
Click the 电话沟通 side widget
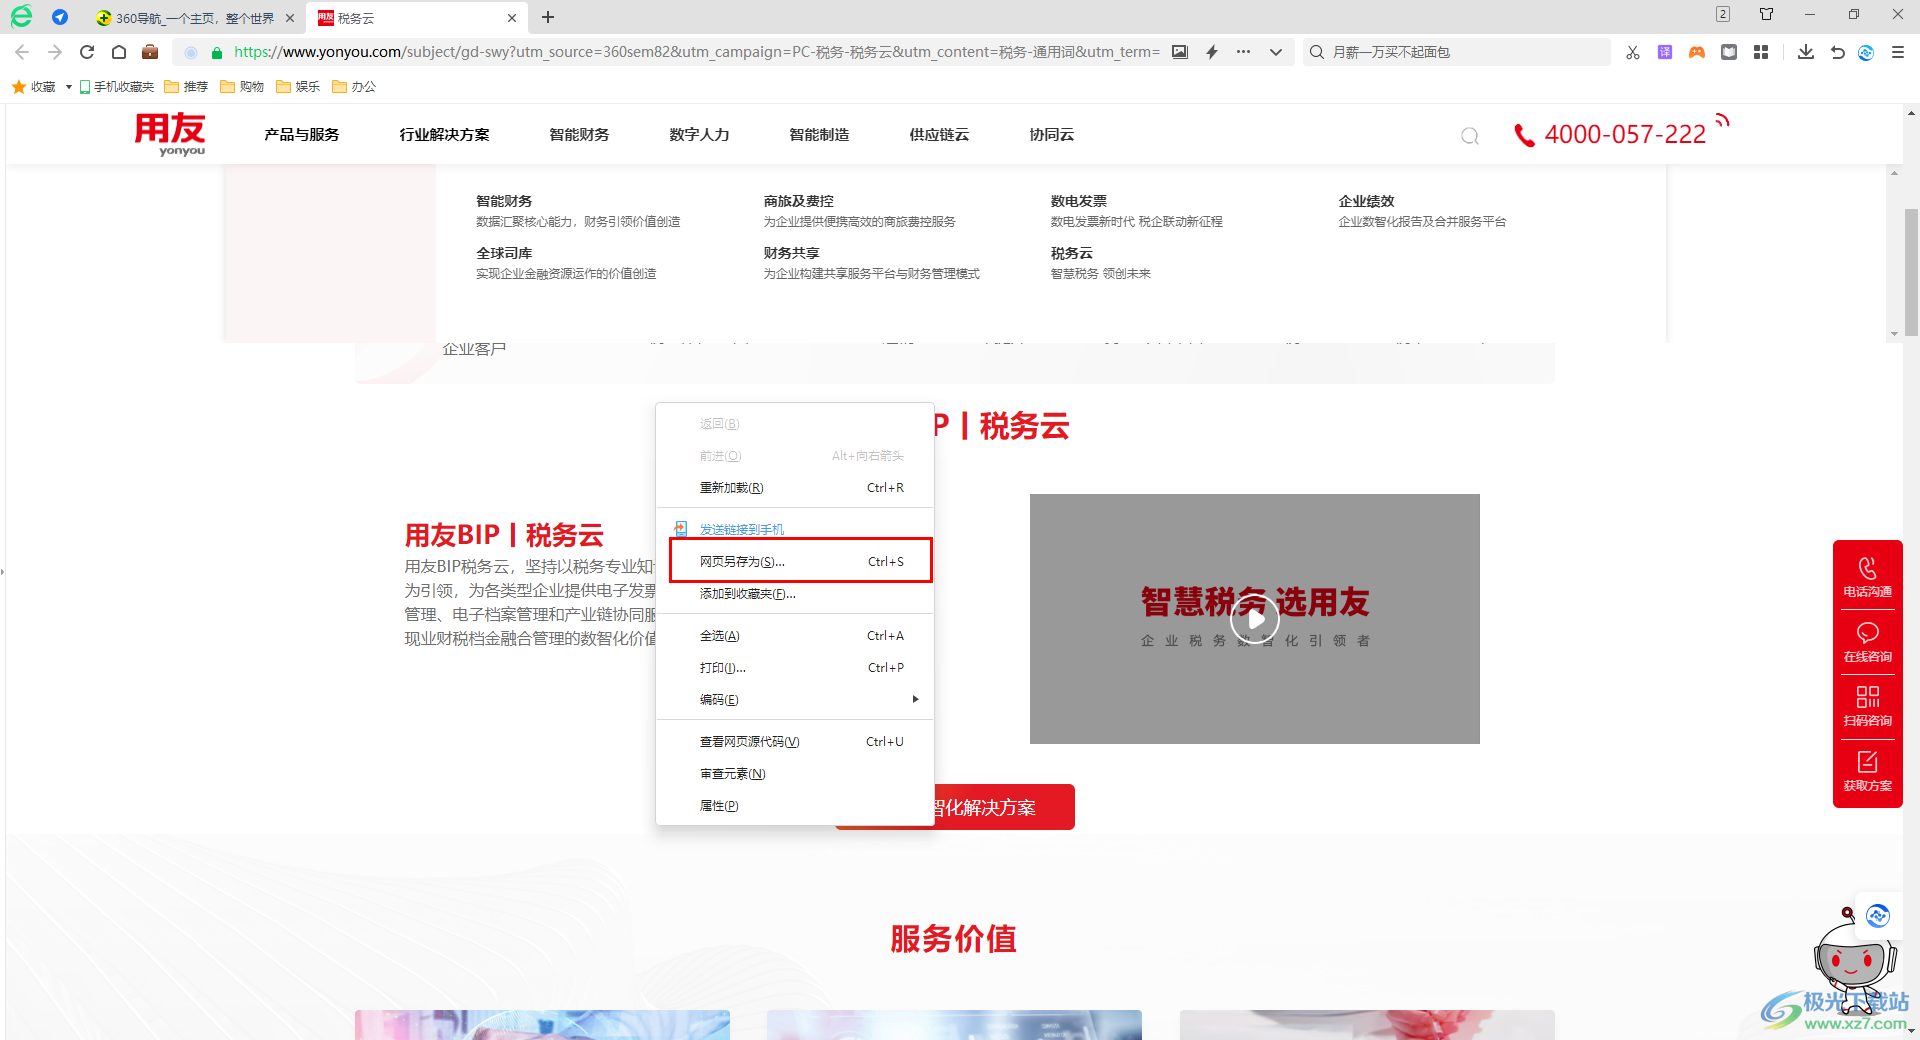(1867, 577)
